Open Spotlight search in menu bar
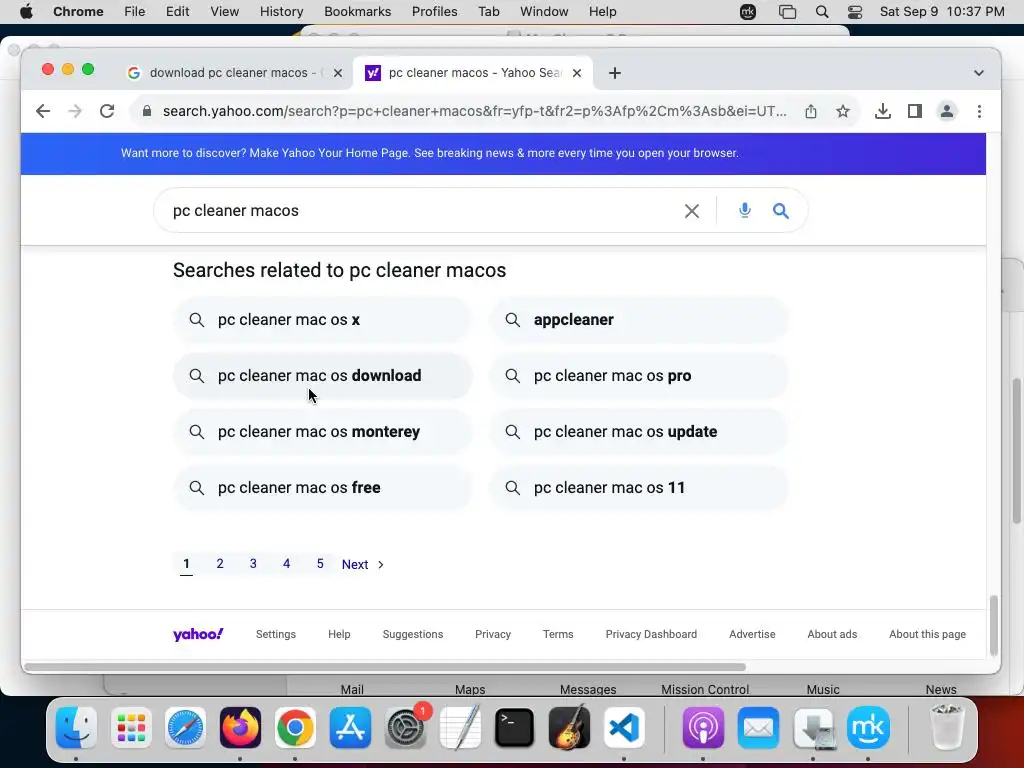This screenshot has height=768, width=1024. point(822,12)
